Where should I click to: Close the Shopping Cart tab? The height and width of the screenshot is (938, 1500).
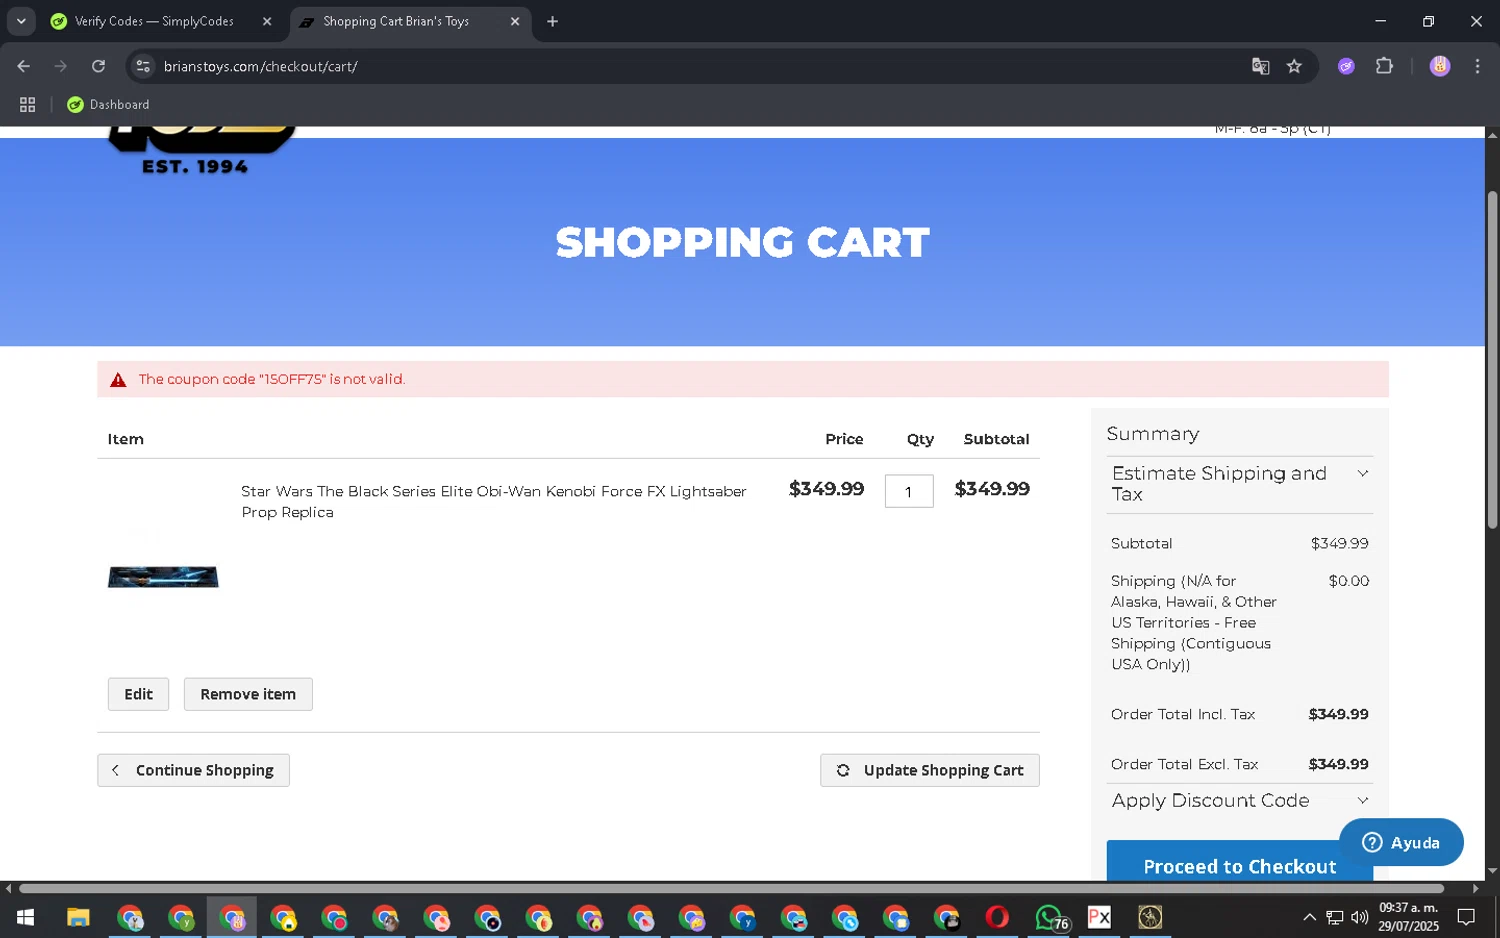(515, 21)
